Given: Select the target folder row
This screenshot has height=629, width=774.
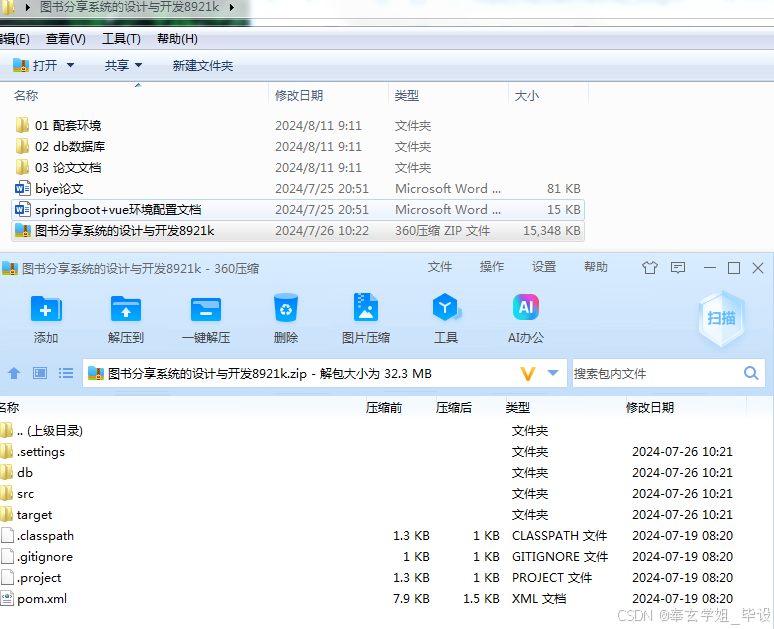Looking at the screenshot, I should pos(375,514).
